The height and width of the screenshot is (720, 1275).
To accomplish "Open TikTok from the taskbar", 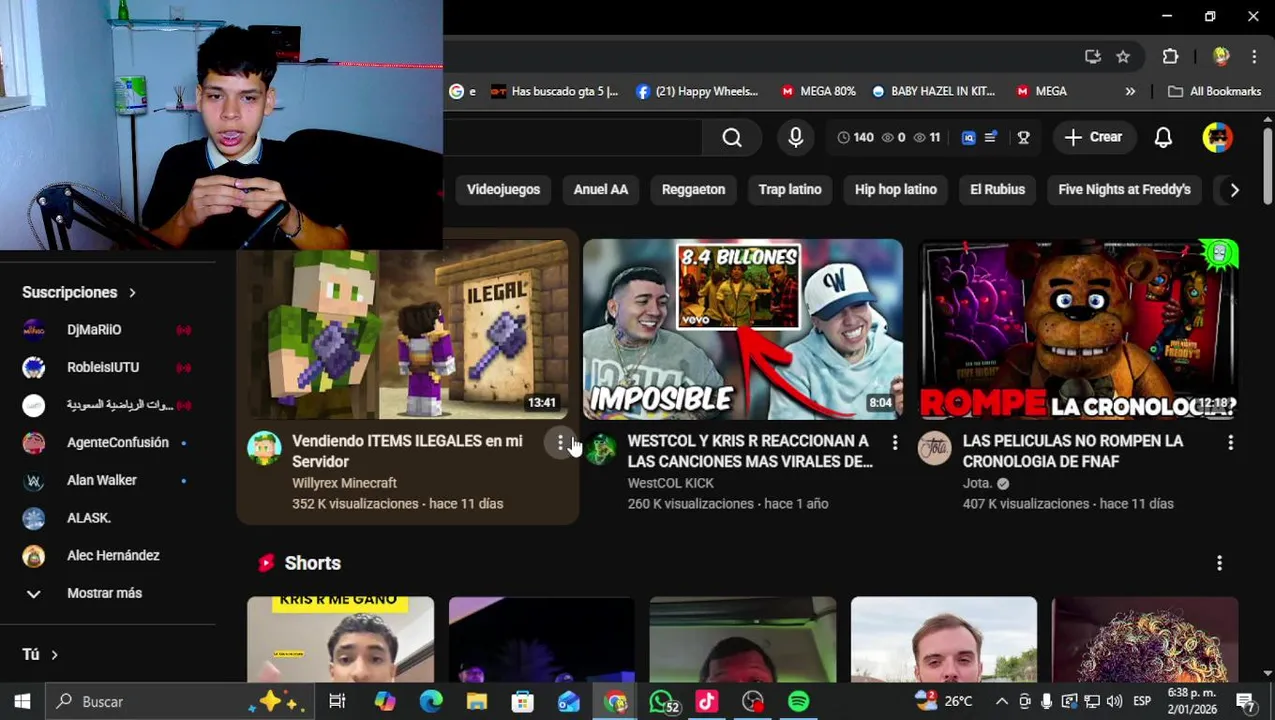I will pyautogui.click(x=707, y=702).
